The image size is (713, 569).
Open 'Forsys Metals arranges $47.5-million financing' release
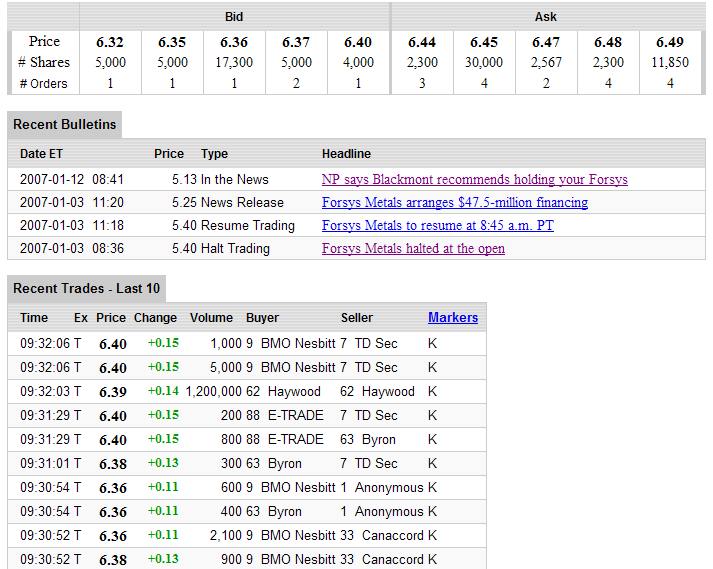[455, 202]
